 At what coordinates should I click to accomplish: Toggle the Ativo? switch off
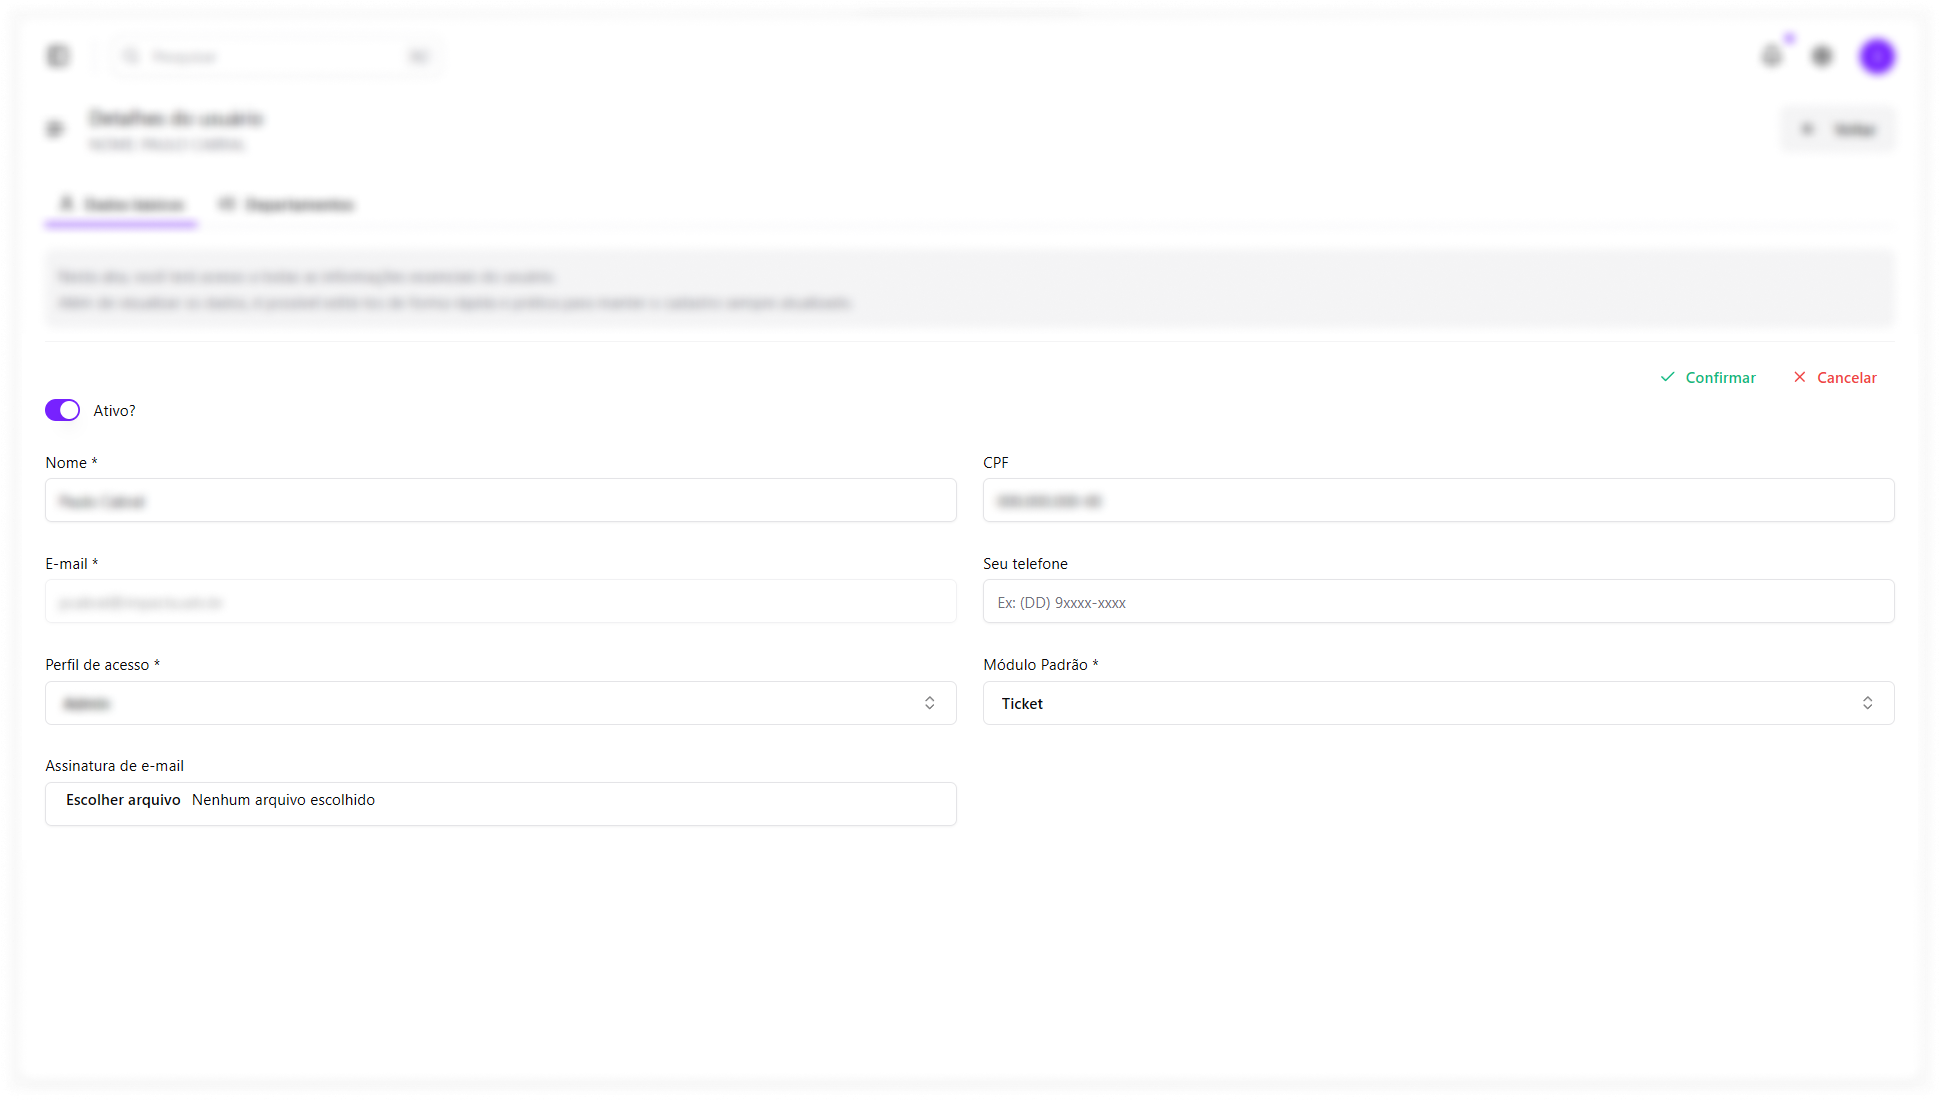pos(62,410)
